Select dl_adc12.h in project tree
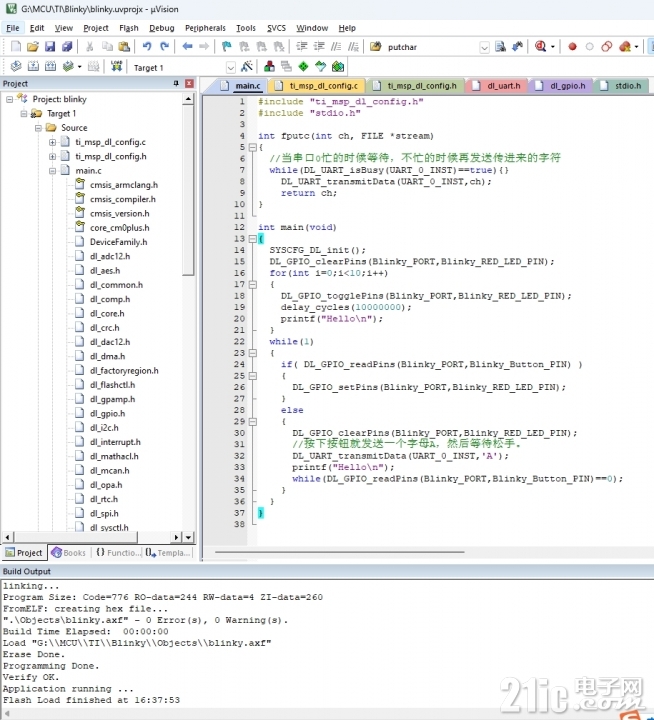 [110, 256]
